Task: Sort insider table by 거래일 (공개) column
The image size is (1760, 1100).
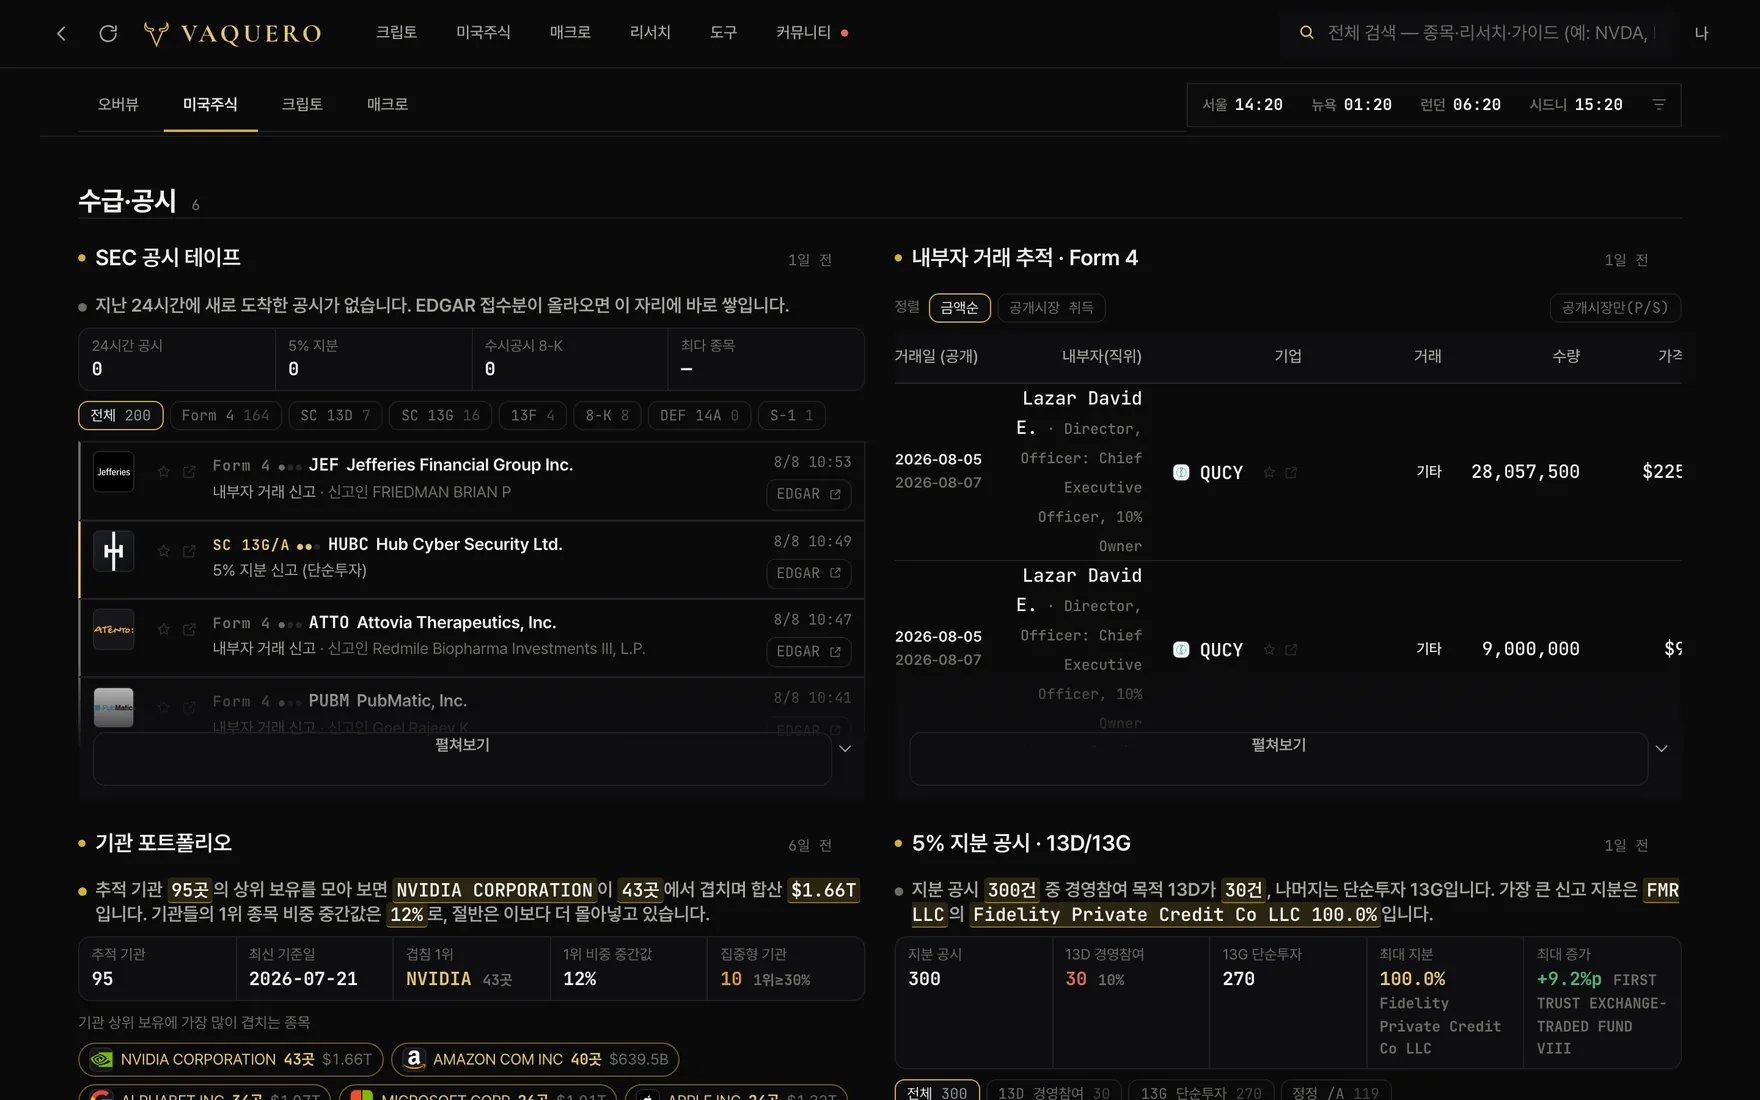Action: pyautogui.click(x=936, y=356)
